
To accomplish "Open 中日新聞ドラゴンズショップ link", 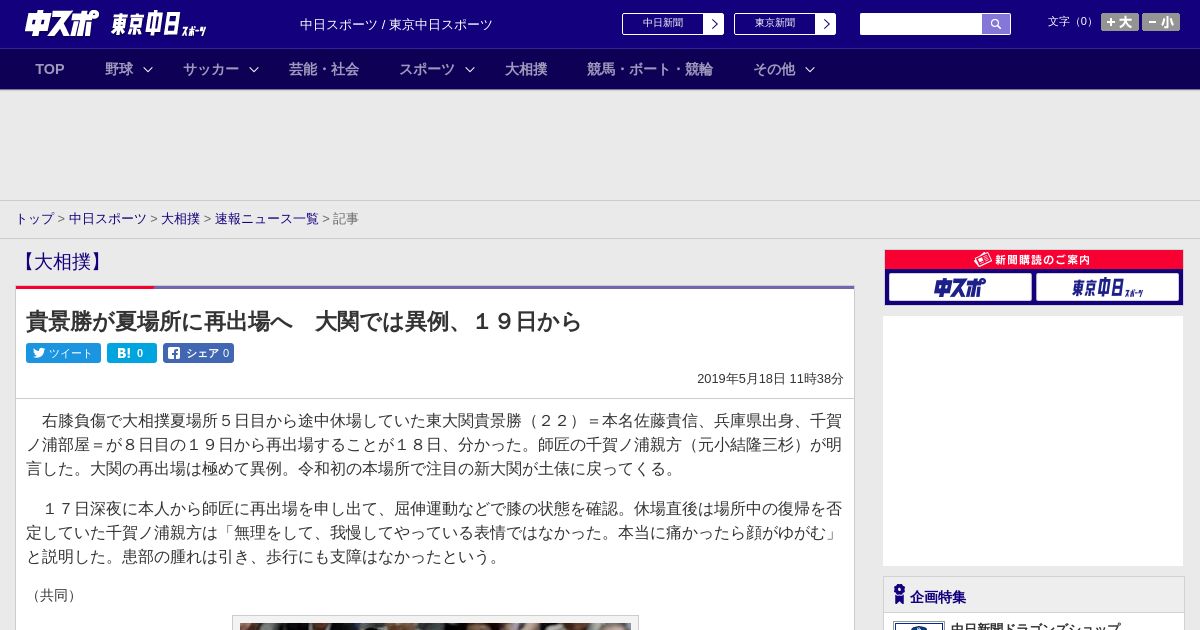I will click(1035, 627).
